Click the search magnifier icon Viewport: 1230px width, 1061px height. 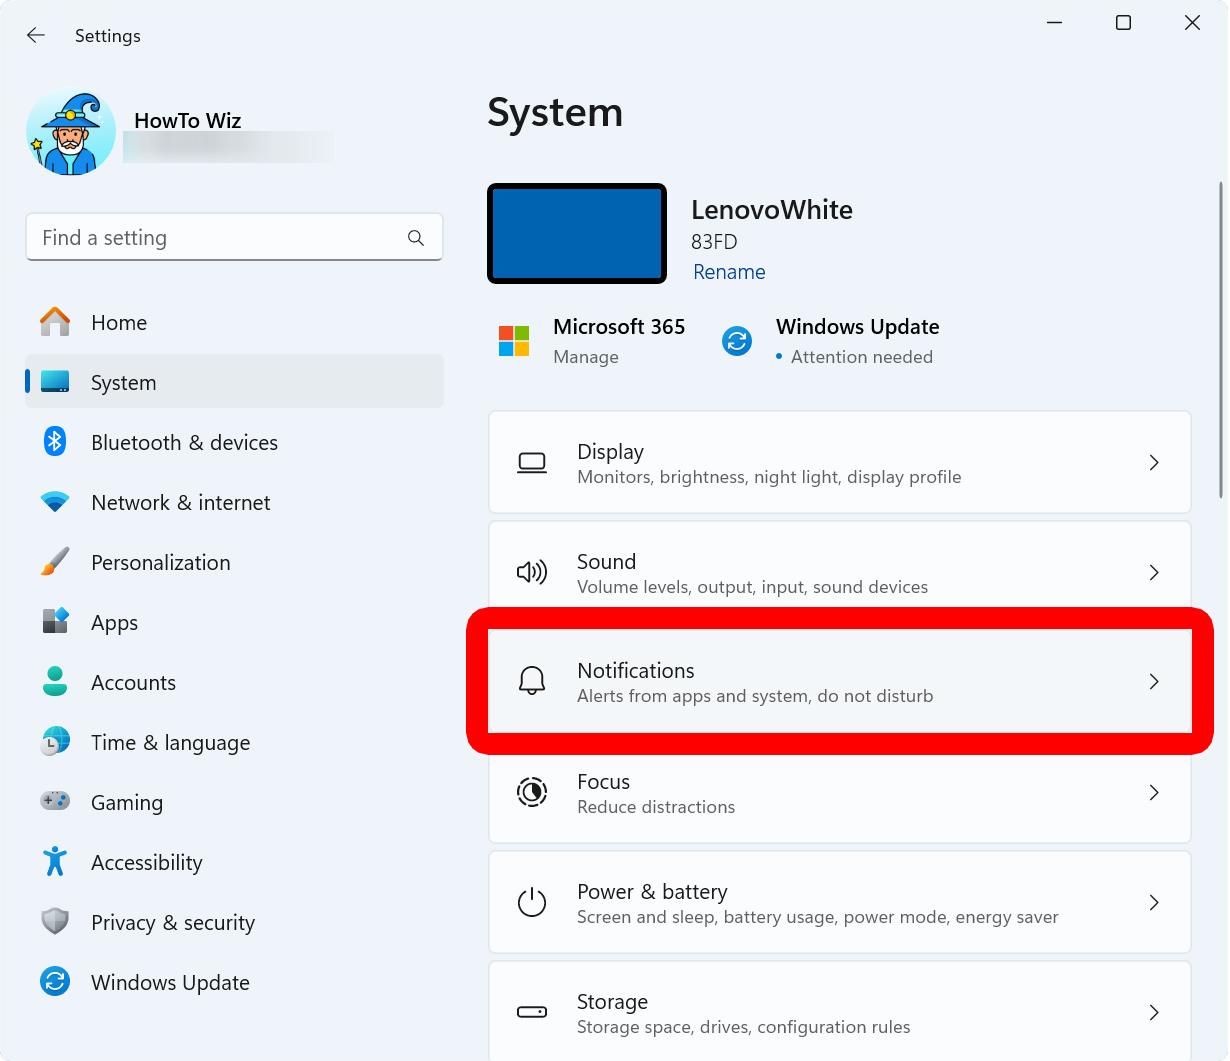[x=416, y=238]
